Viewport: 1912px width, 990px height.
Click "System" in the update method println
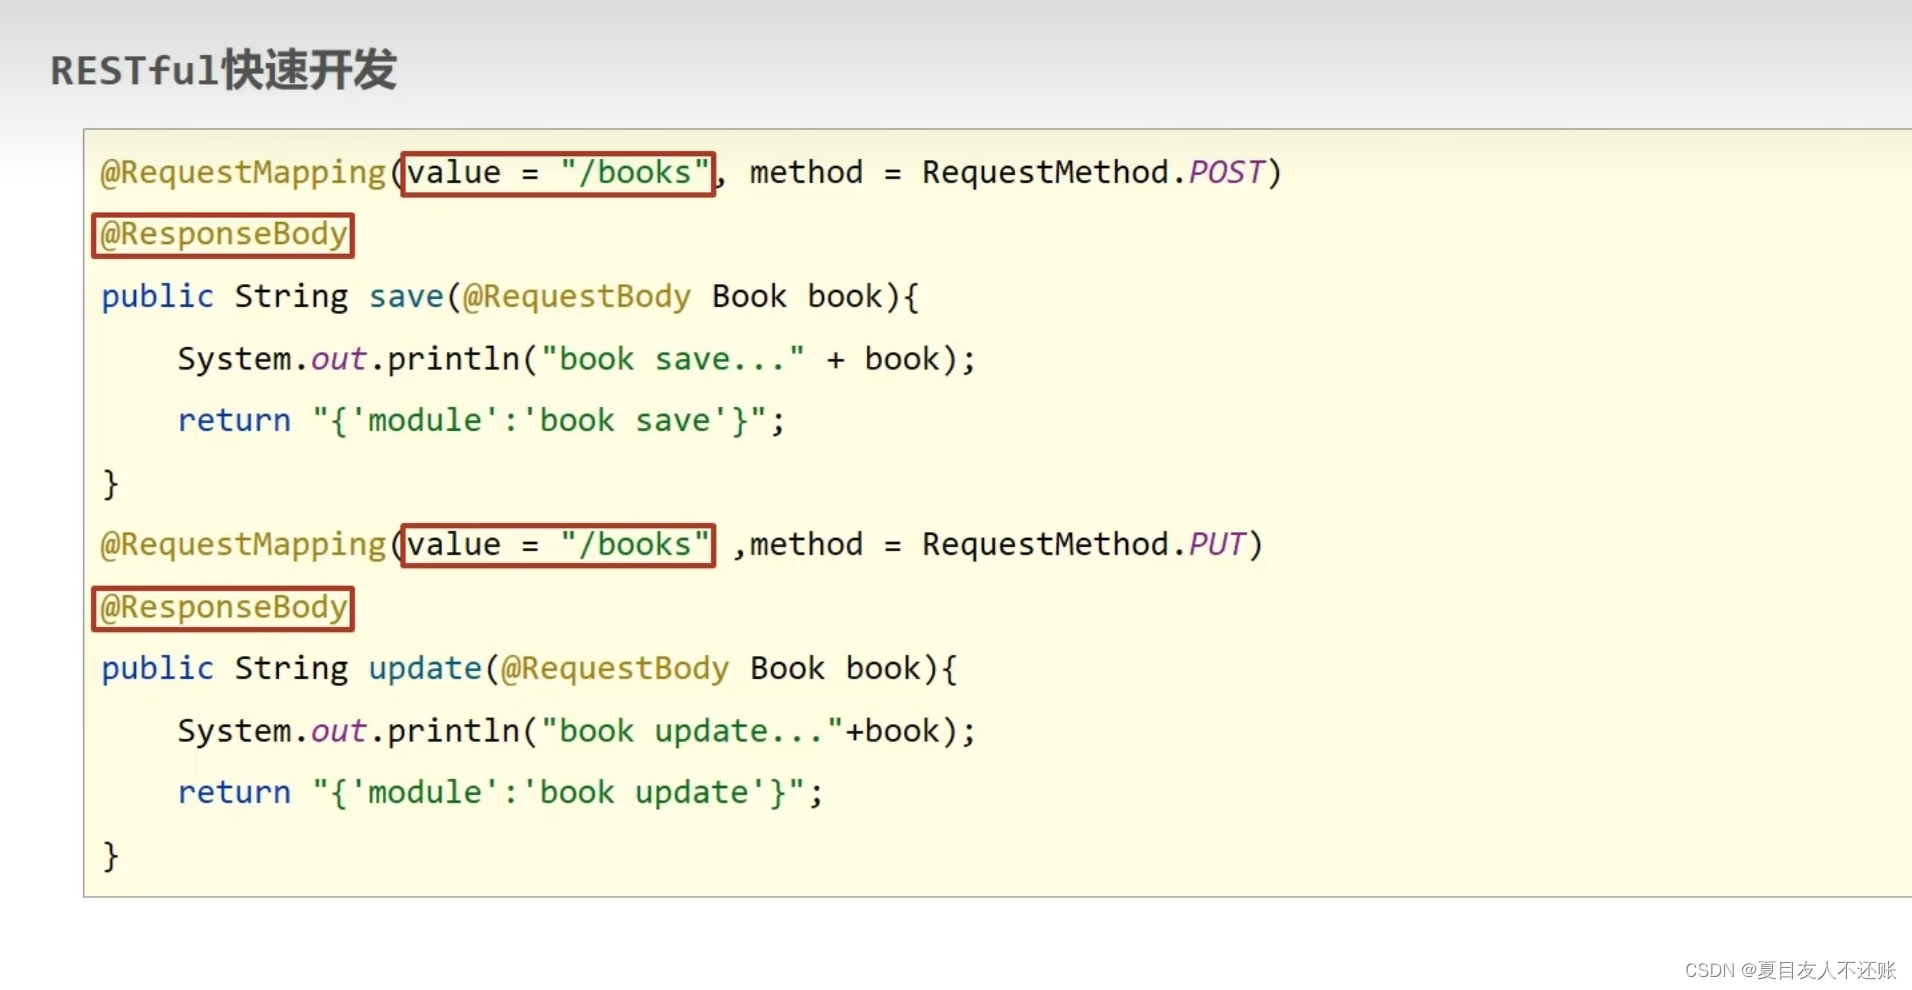pyautogui.click(x=234, y=730)
